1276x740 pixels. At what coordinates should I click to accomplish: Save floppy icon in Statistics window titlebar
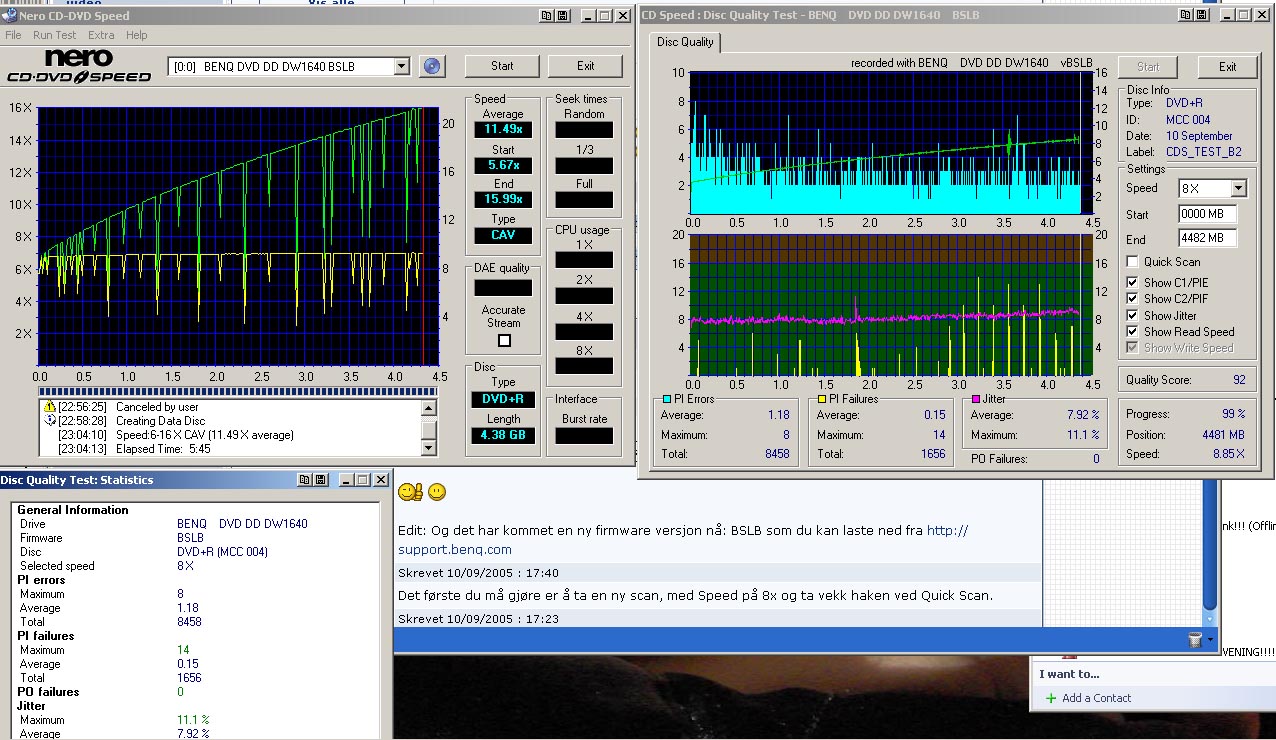(x=320, y=480)
